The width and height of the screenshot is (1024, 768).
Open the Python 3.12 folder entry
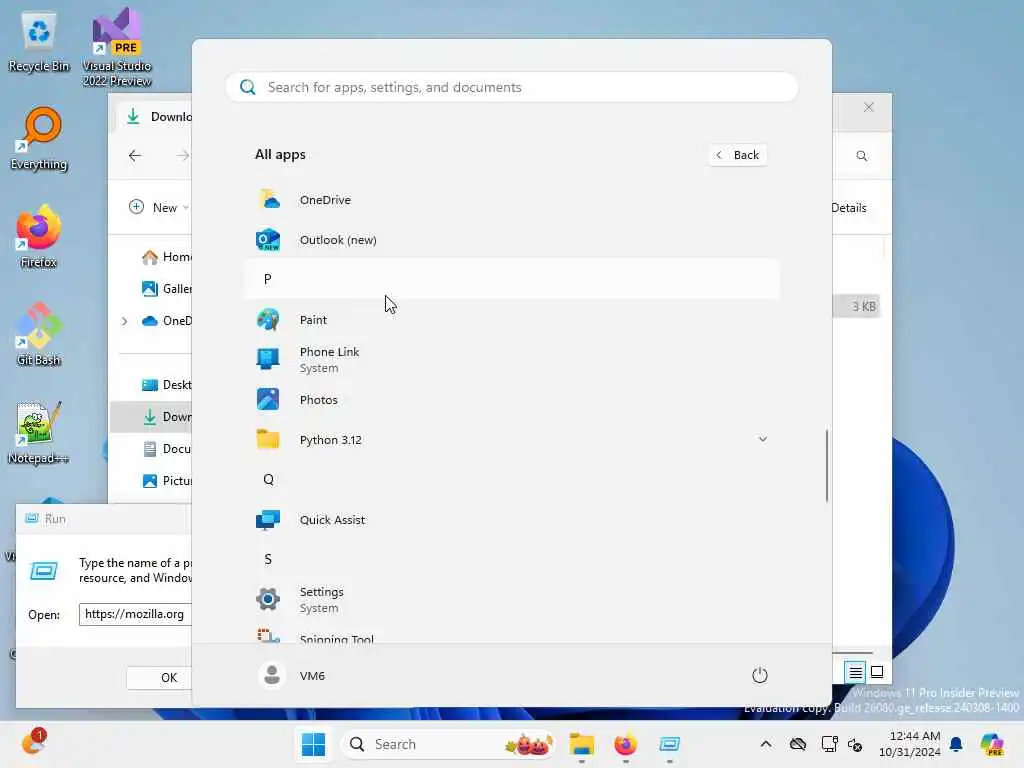coord(512,440)
